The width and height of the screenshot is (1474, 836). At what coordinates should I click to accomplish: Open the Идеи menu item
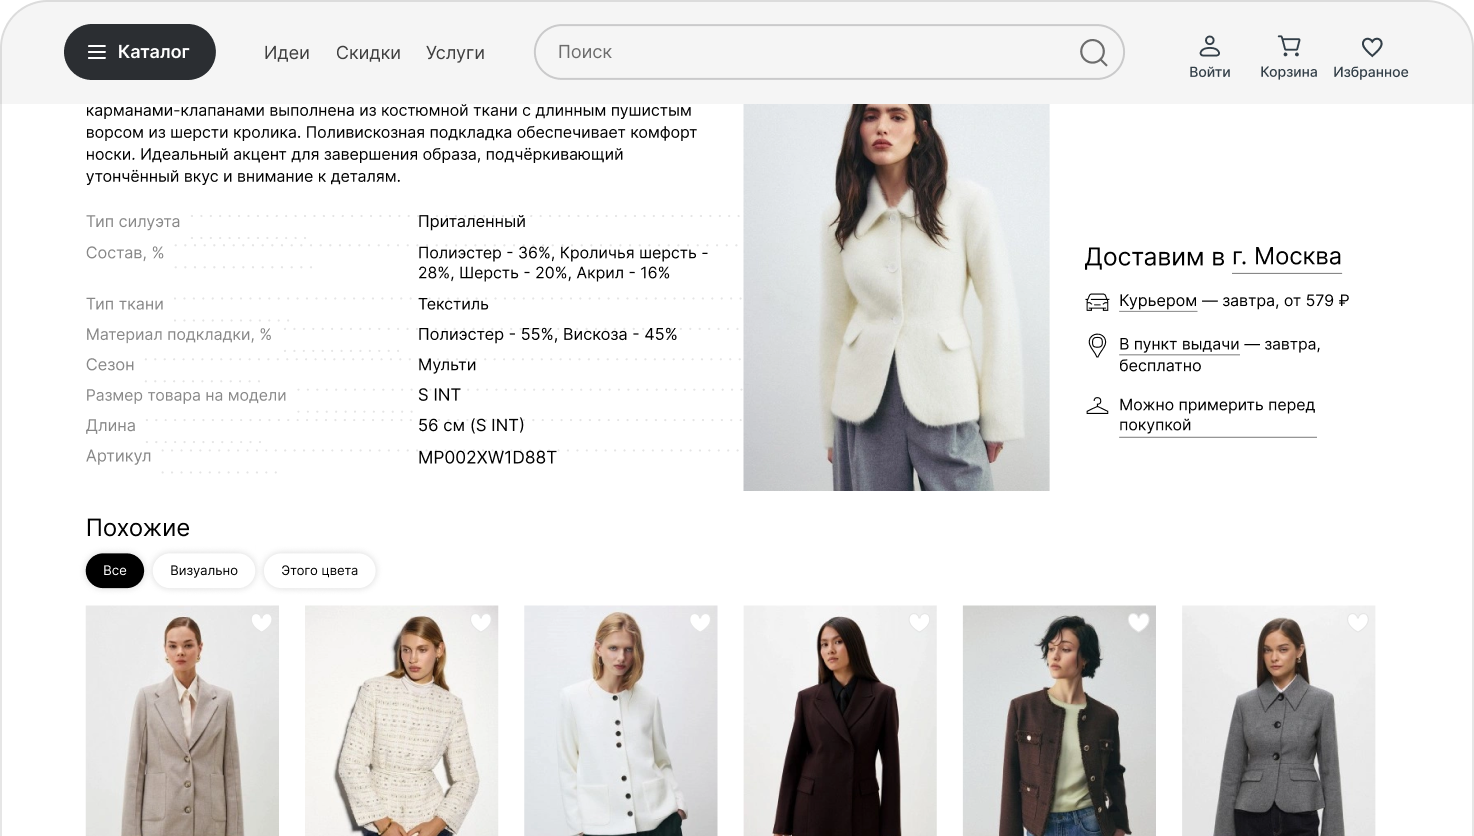tap(286, 53)
